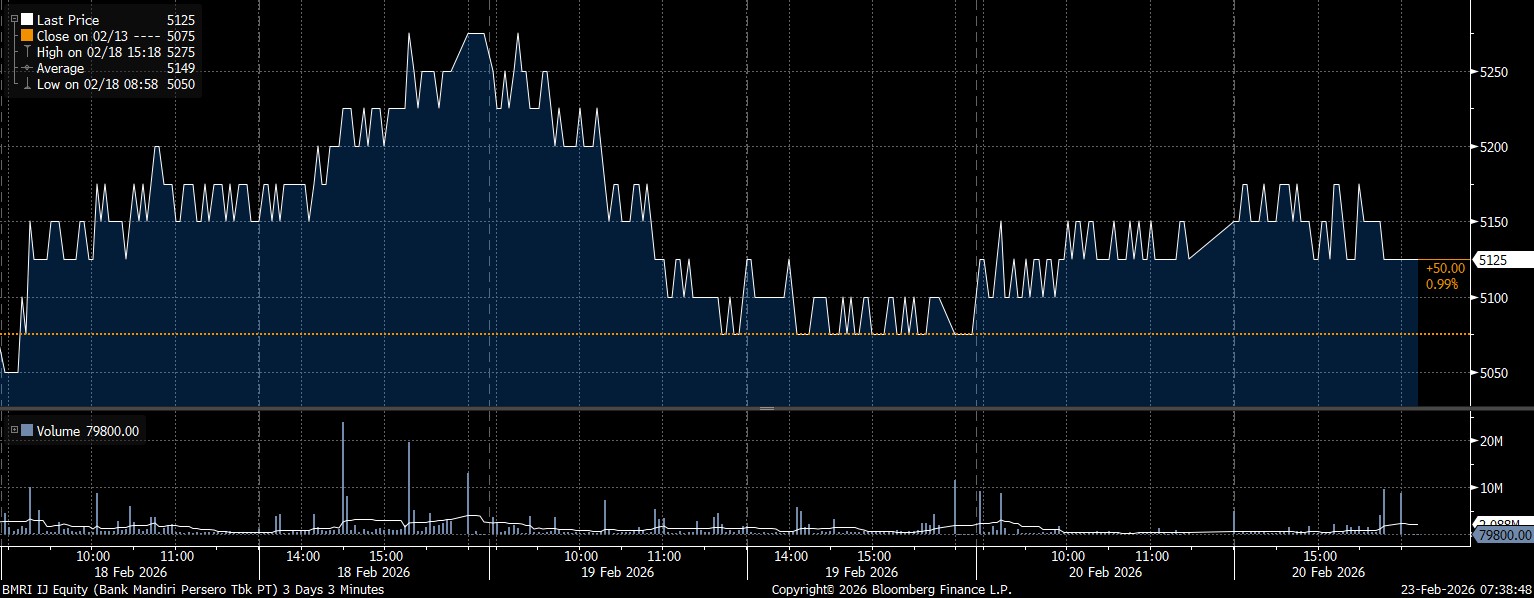The height and width of the screenshot is (598, 1534).
Task: Click the orange Close on 02/13 swatch
Action: point(27,36)
